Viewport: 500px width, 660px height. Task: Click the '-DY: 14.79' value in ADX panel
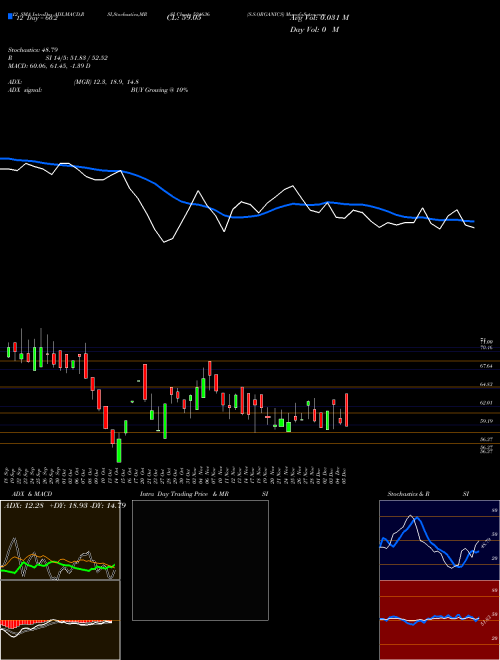[107, 506]
